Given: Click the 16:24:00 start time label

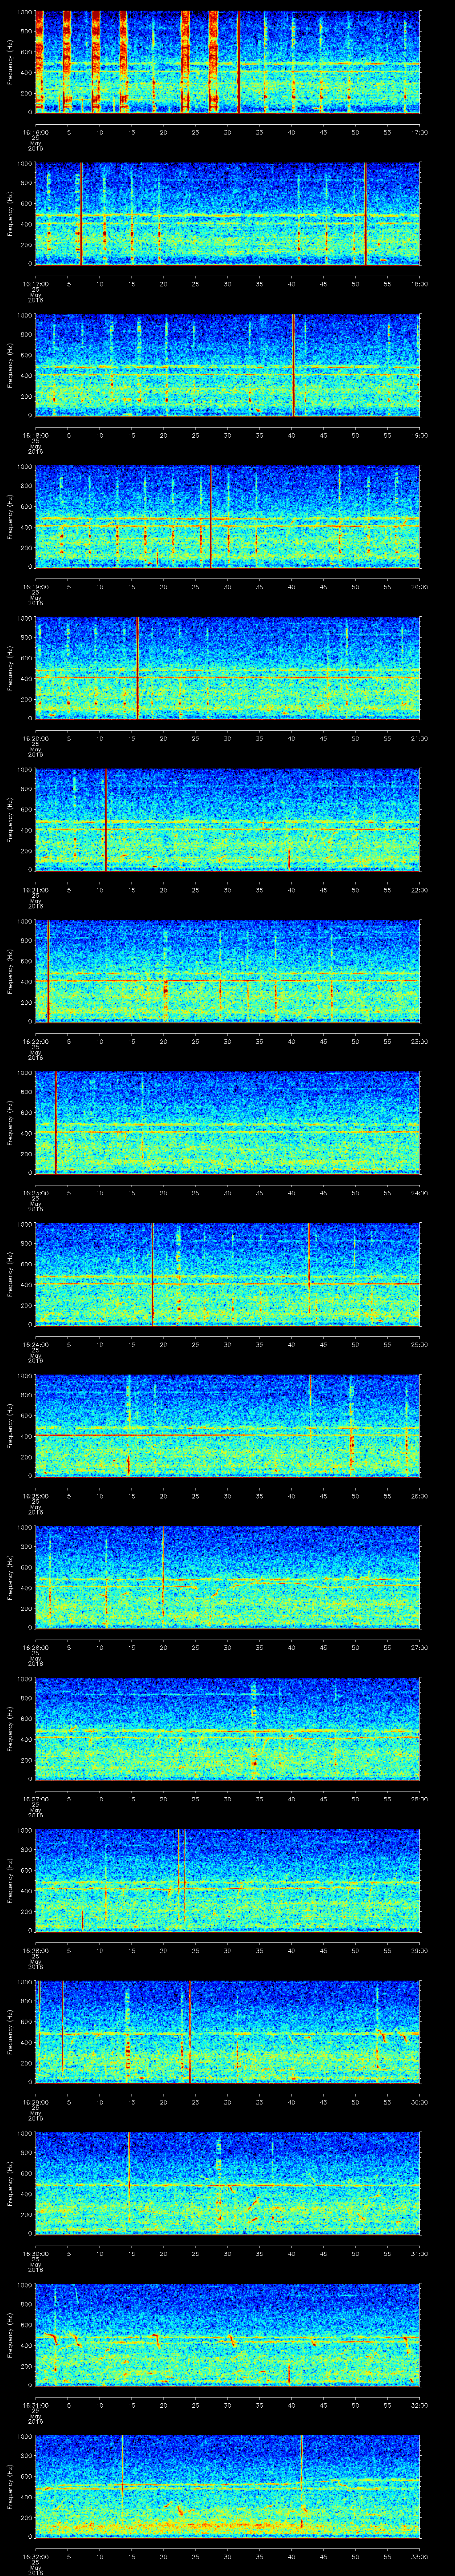Looking at the screenshot, I should pos(36,1344).
